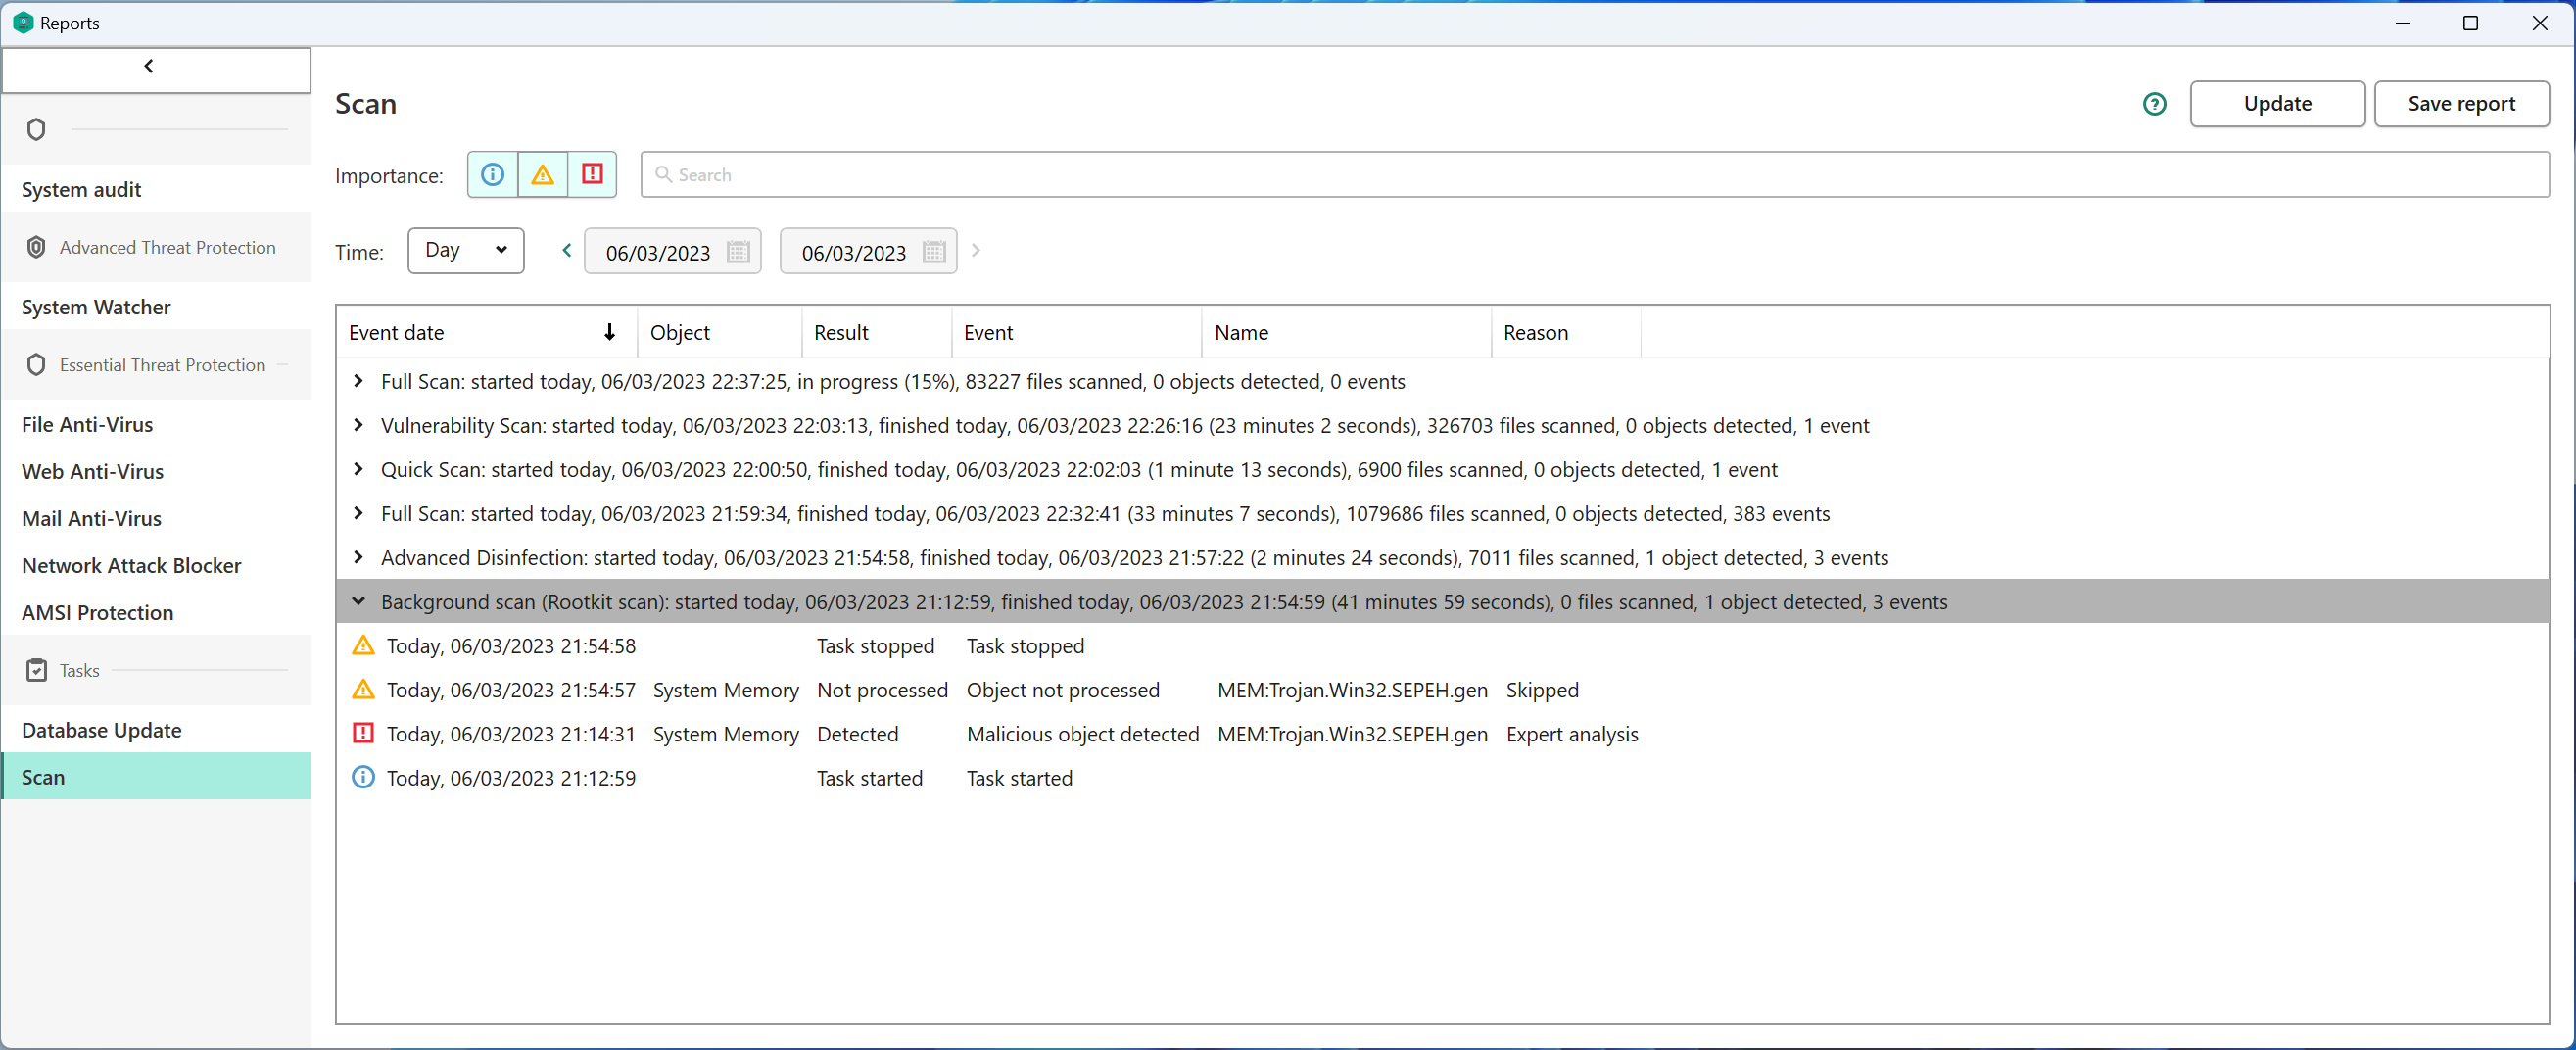Open the end date calendar picker icon

pos(933,252)
